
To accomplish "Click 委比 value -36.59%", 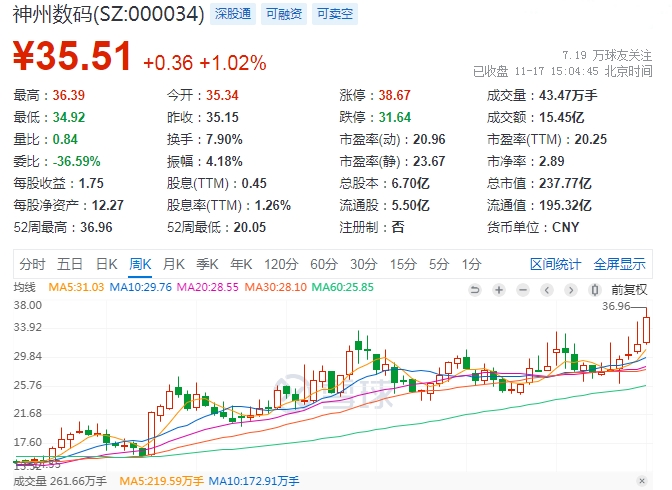I will pyautogui.click(x=76, y=161).
